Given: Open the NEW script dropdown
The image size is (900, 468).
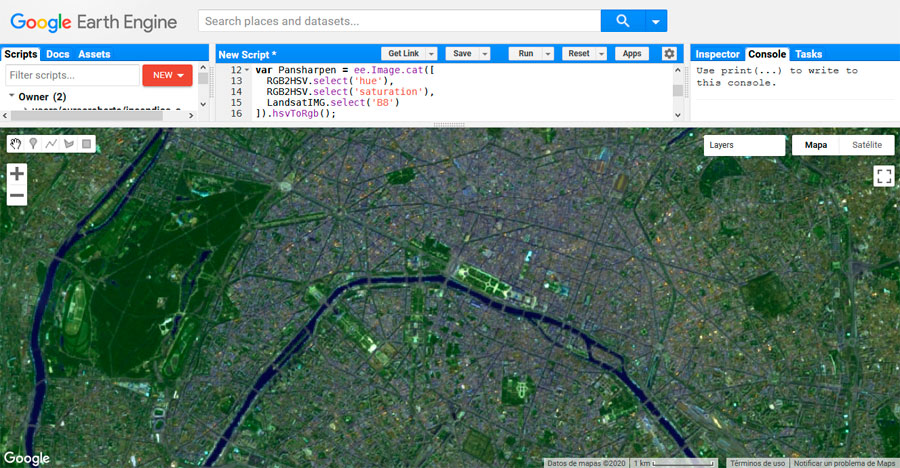Looking at the screenshot, I should 168,75.
